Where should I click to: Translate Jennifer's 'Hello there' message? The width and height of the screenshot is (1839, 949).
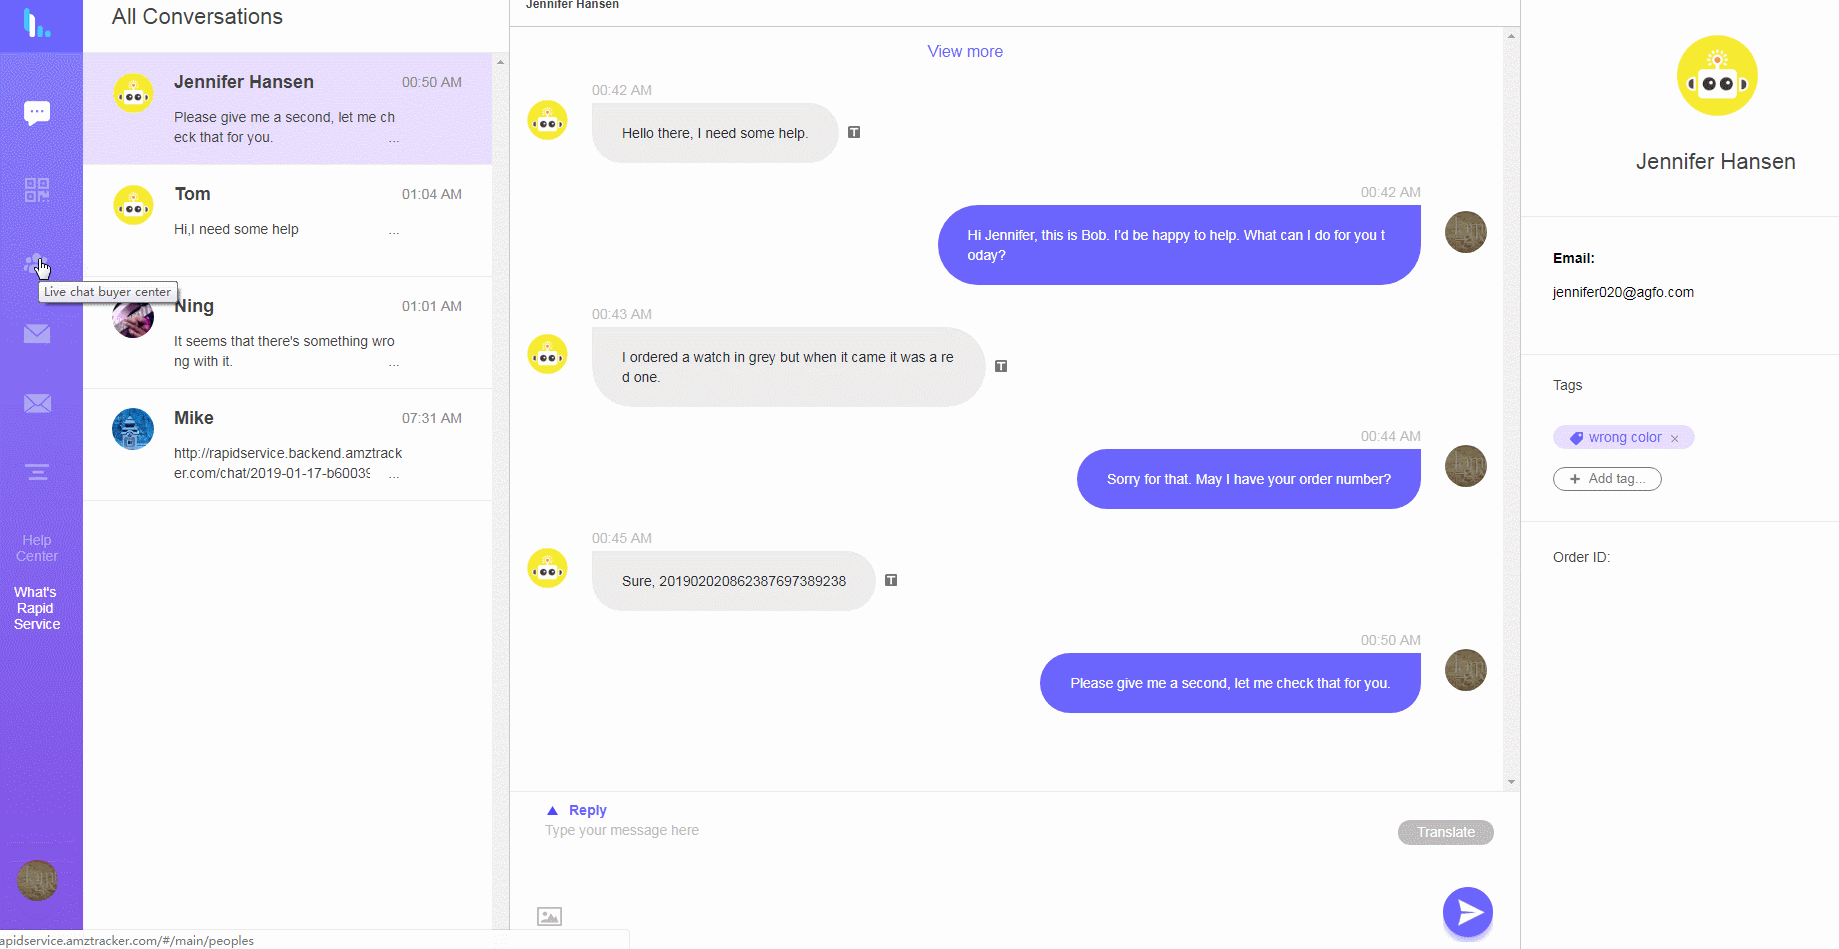coord(854,131)
